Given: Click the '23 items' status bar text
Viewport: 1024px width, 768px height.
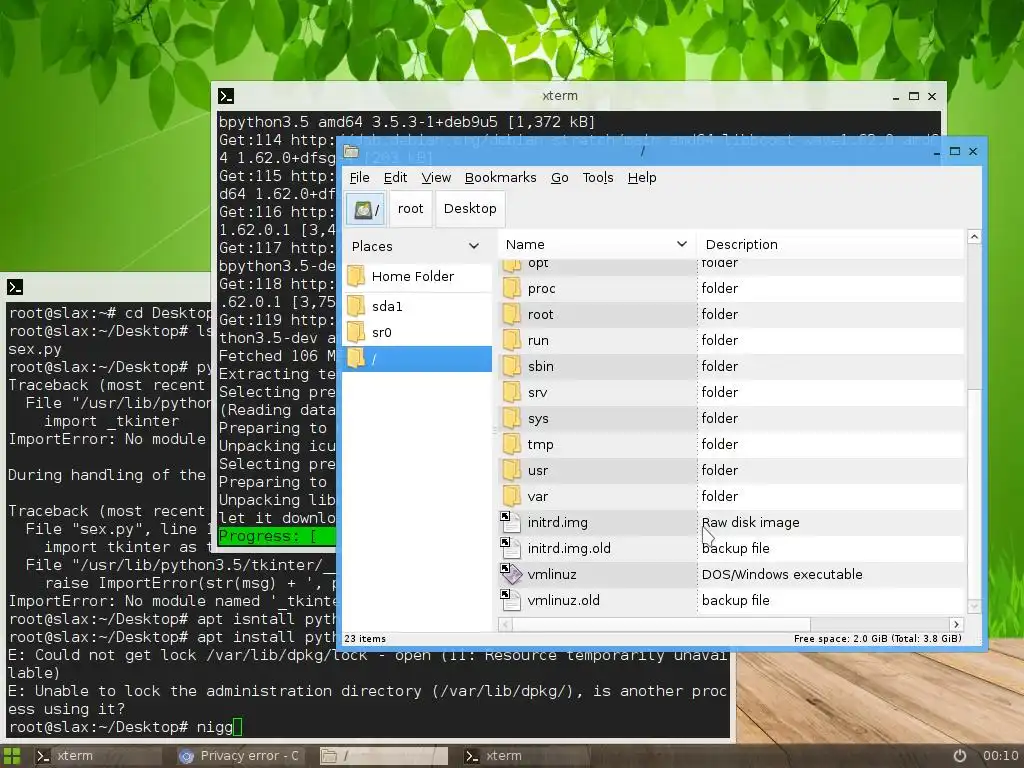Looking at the screenshot, I should 365,639.
